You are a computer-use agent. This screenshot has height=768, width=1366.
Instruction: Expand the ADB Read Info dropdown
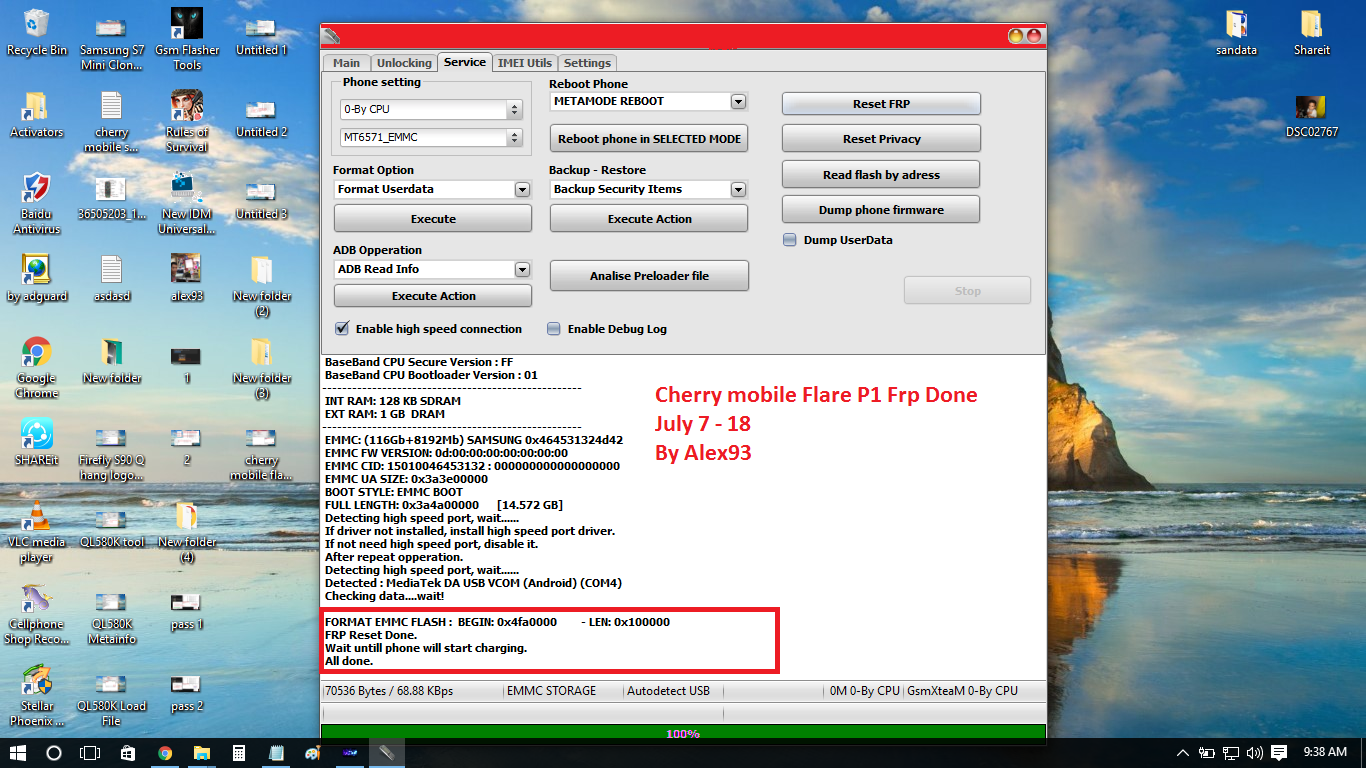pyautogui.click(x=522, y=269)
